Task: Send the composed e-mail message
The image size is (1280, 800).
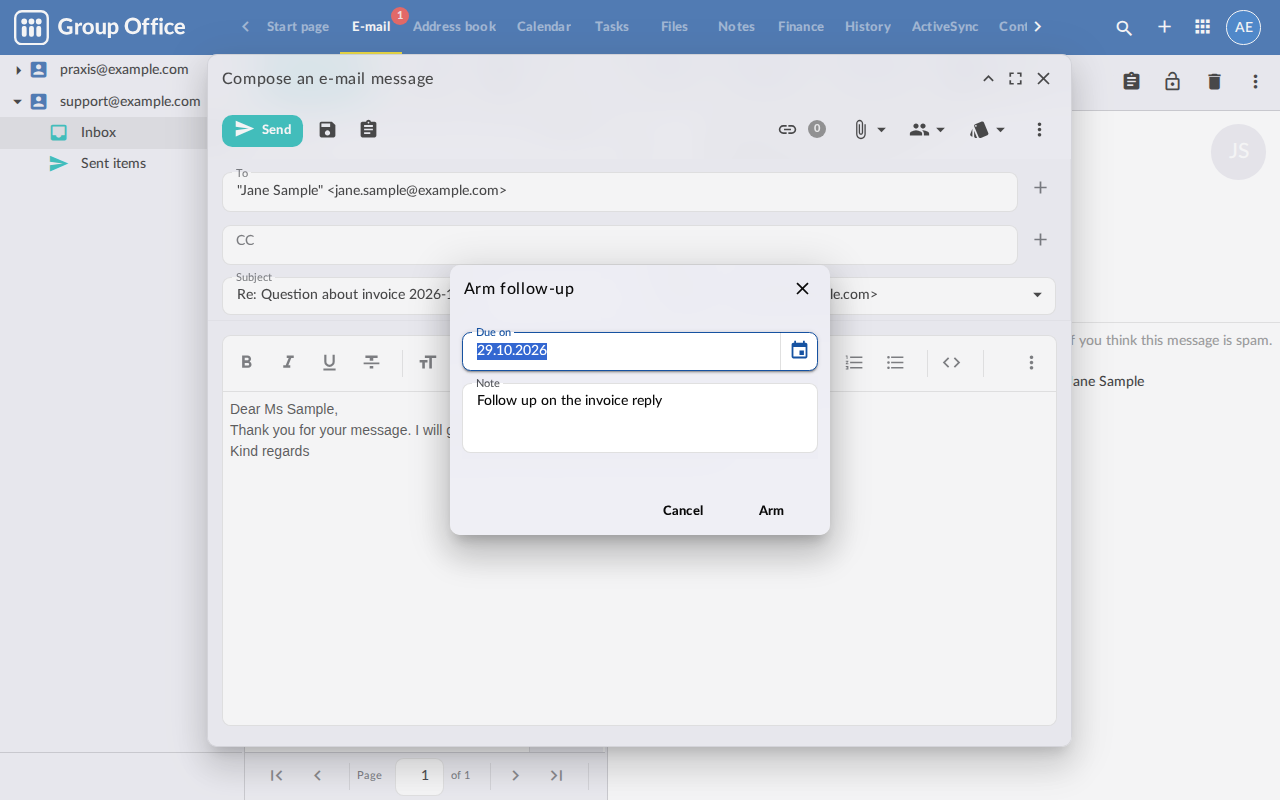Action: 262,130
